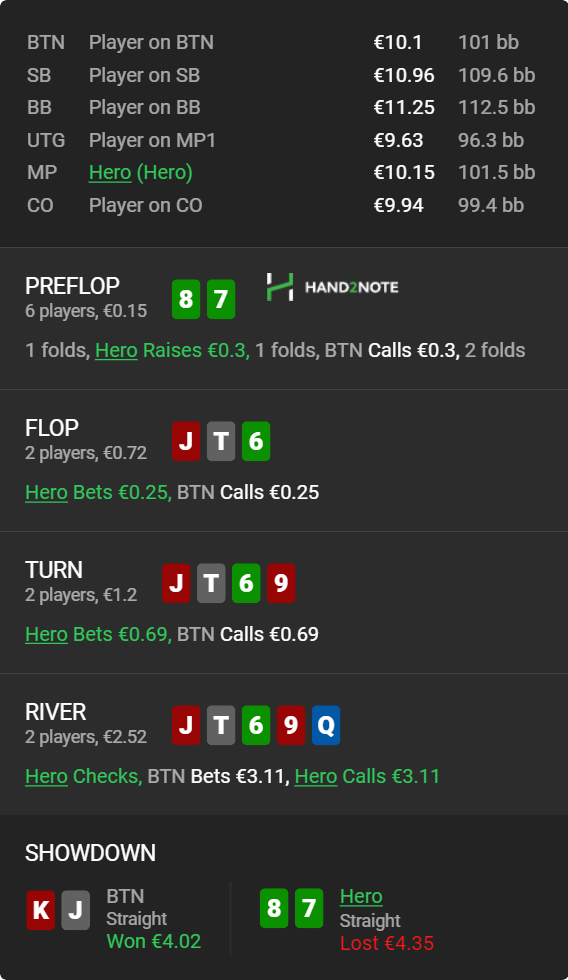Click the Hand2Note logo
The image size is (568, 980).
coord(332,287)
